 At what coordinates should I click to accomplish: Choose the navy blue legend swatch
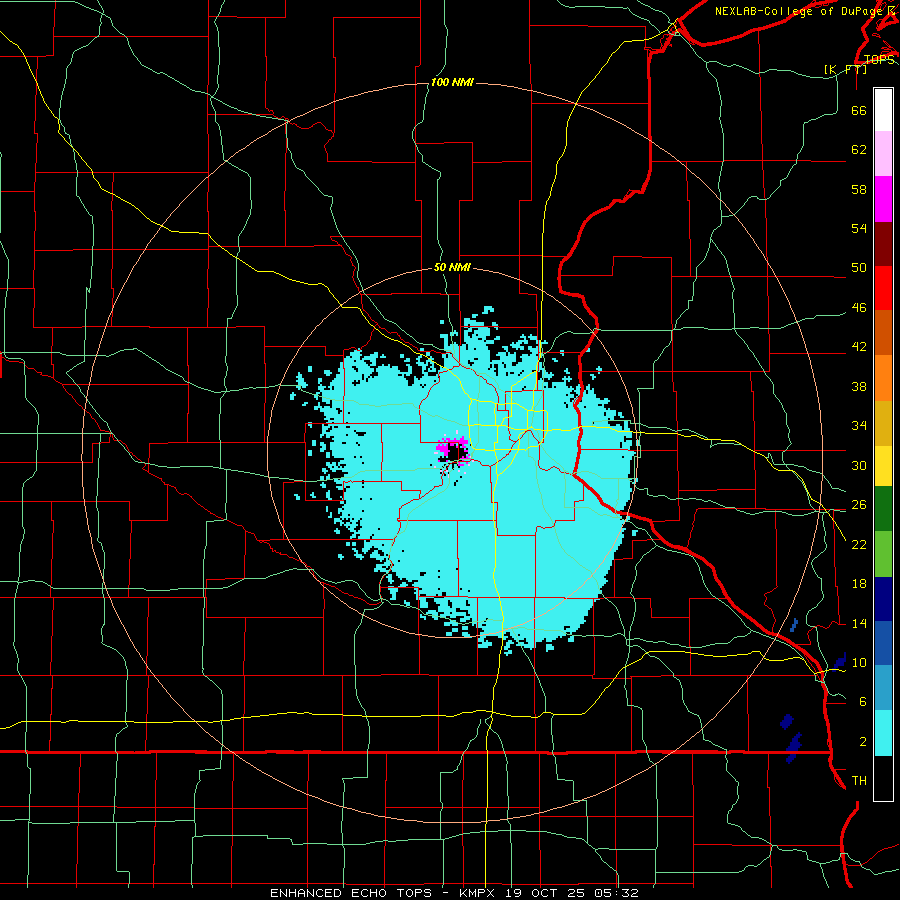(883, 599)
